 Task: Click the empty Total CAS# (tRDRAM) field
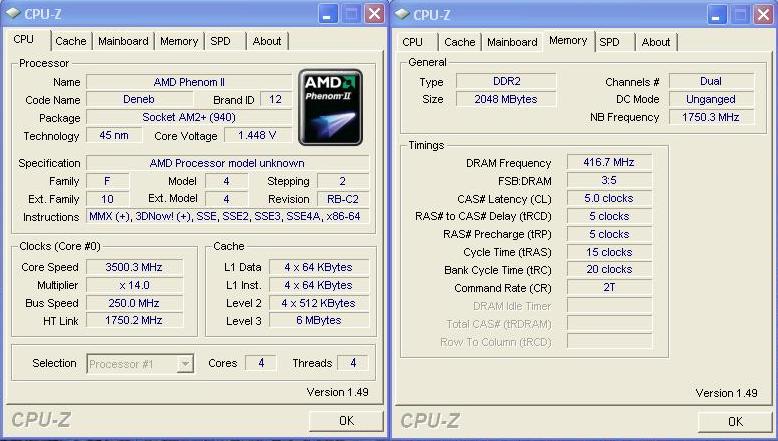tap(609, 323)
